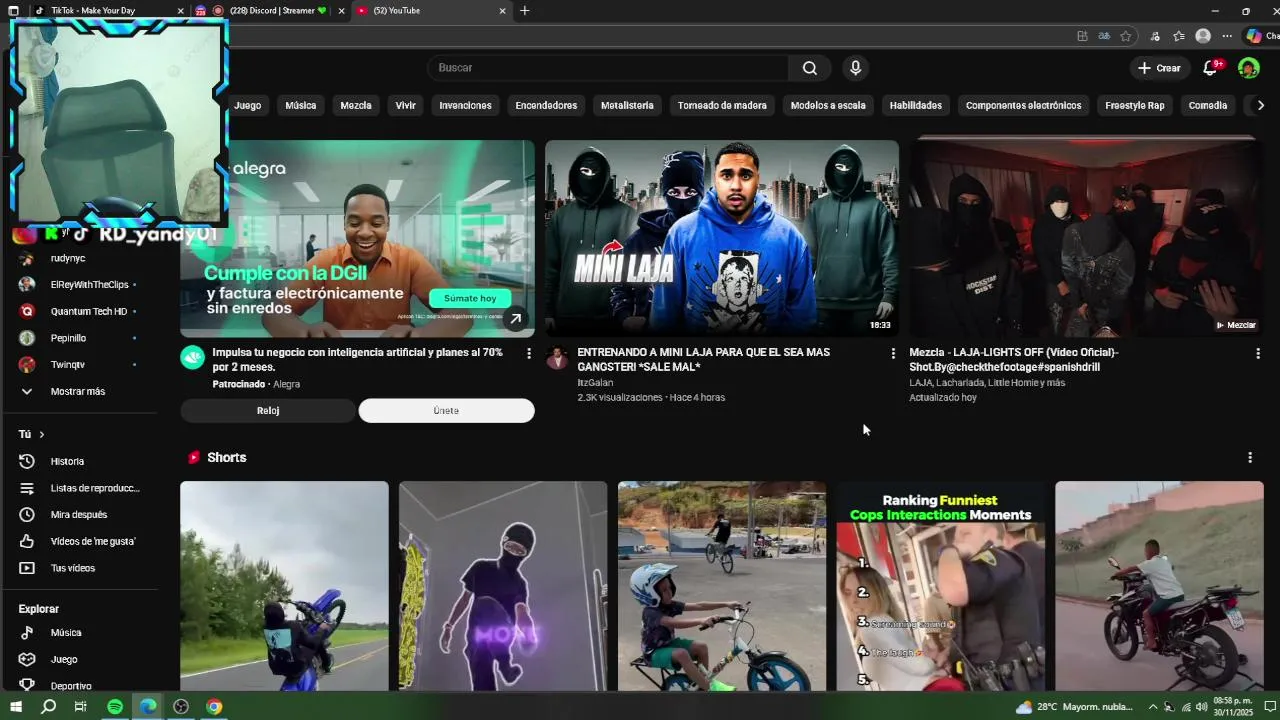Switch to the Discord | Streamer tab

point(270,11)
